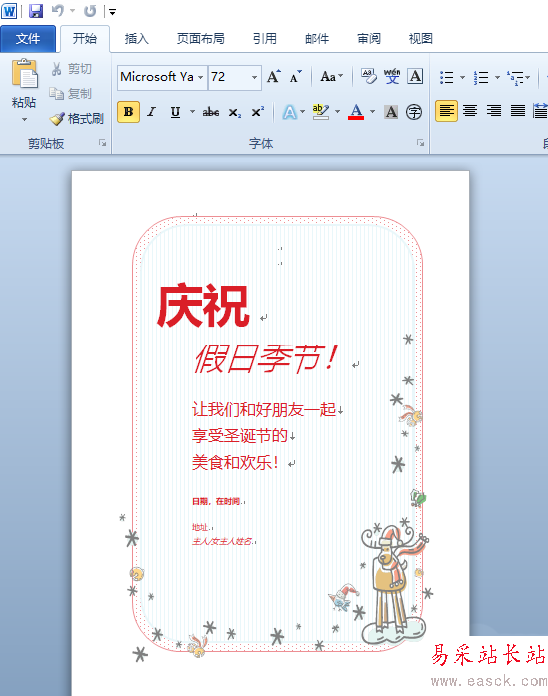Center the text

(470, 111)
